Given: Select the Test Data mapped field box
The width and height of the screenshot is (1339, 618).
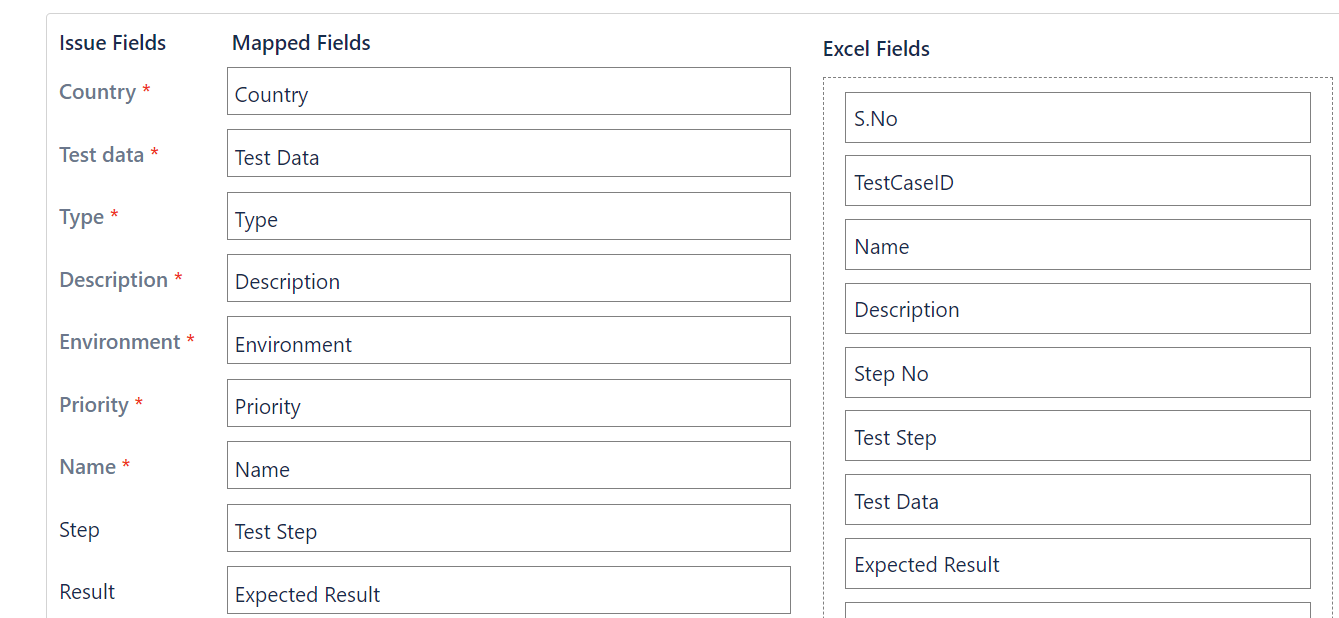Looking at the screenshot, I should pyautogui.click(x=509, y=153).
